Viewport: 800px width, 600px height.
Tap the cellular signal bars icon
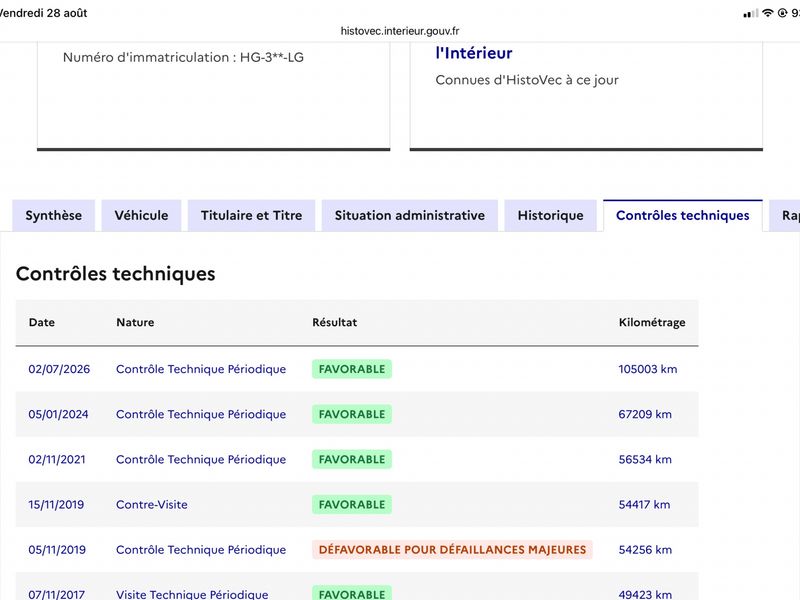tap(751, 14)
